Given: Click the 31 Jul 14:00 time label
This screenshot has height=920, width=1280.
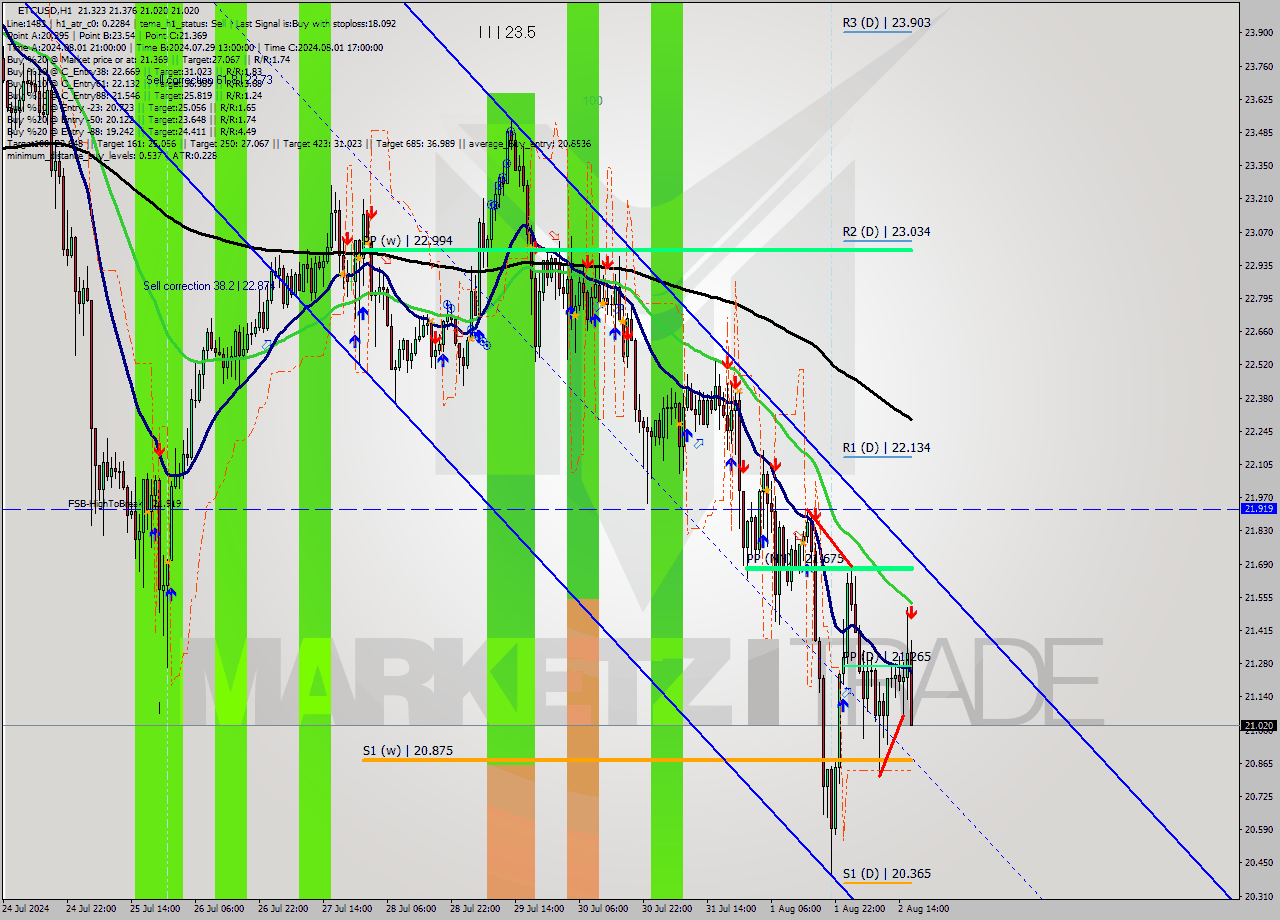Looking at the screenshot, I should click(x=731, y=909).
